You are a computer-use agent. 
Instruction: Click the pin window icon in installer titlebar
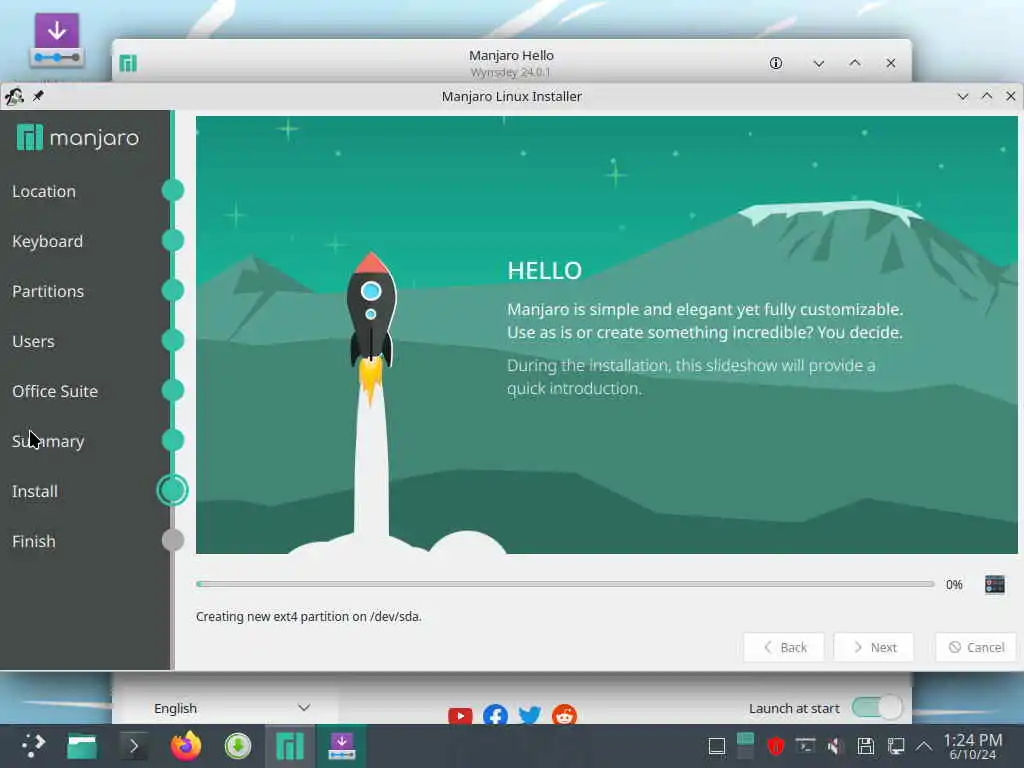click(x=38, y=97)
